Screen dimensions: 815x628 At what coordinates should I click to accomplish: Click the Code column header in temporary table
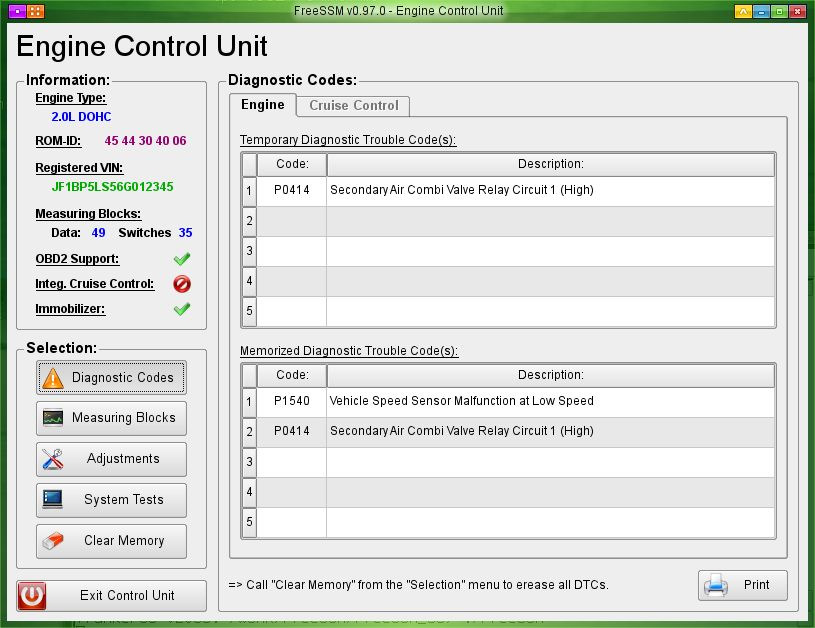(x=292, y=164)
